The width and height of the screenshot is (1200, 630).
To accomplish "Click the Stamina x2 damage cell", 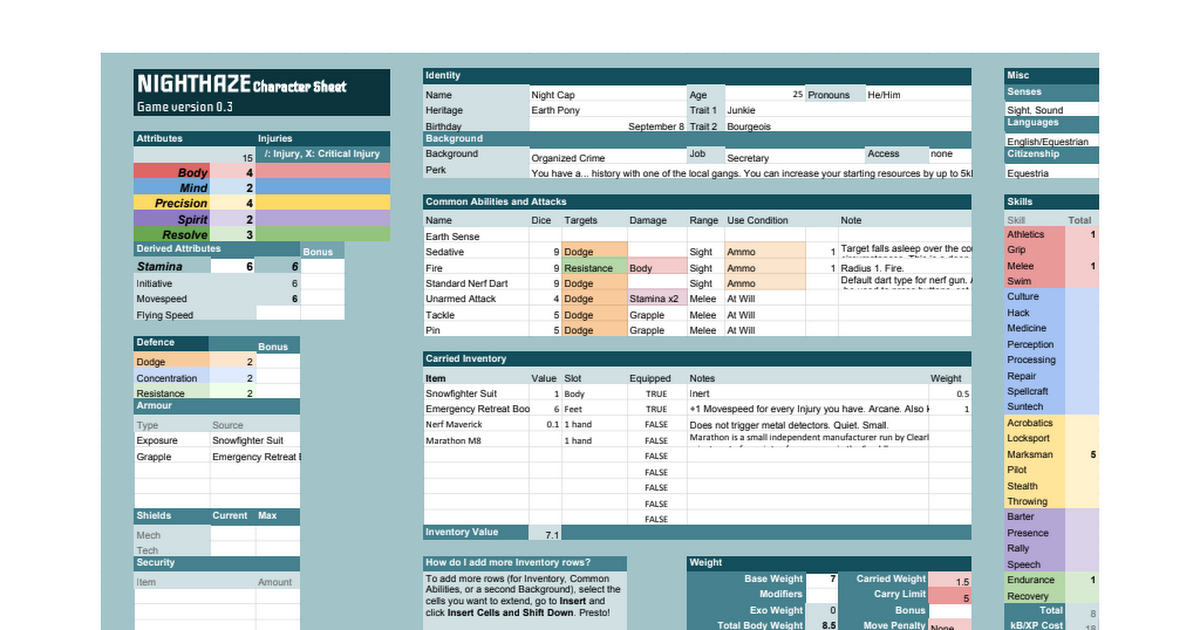I will pos(657,299).
